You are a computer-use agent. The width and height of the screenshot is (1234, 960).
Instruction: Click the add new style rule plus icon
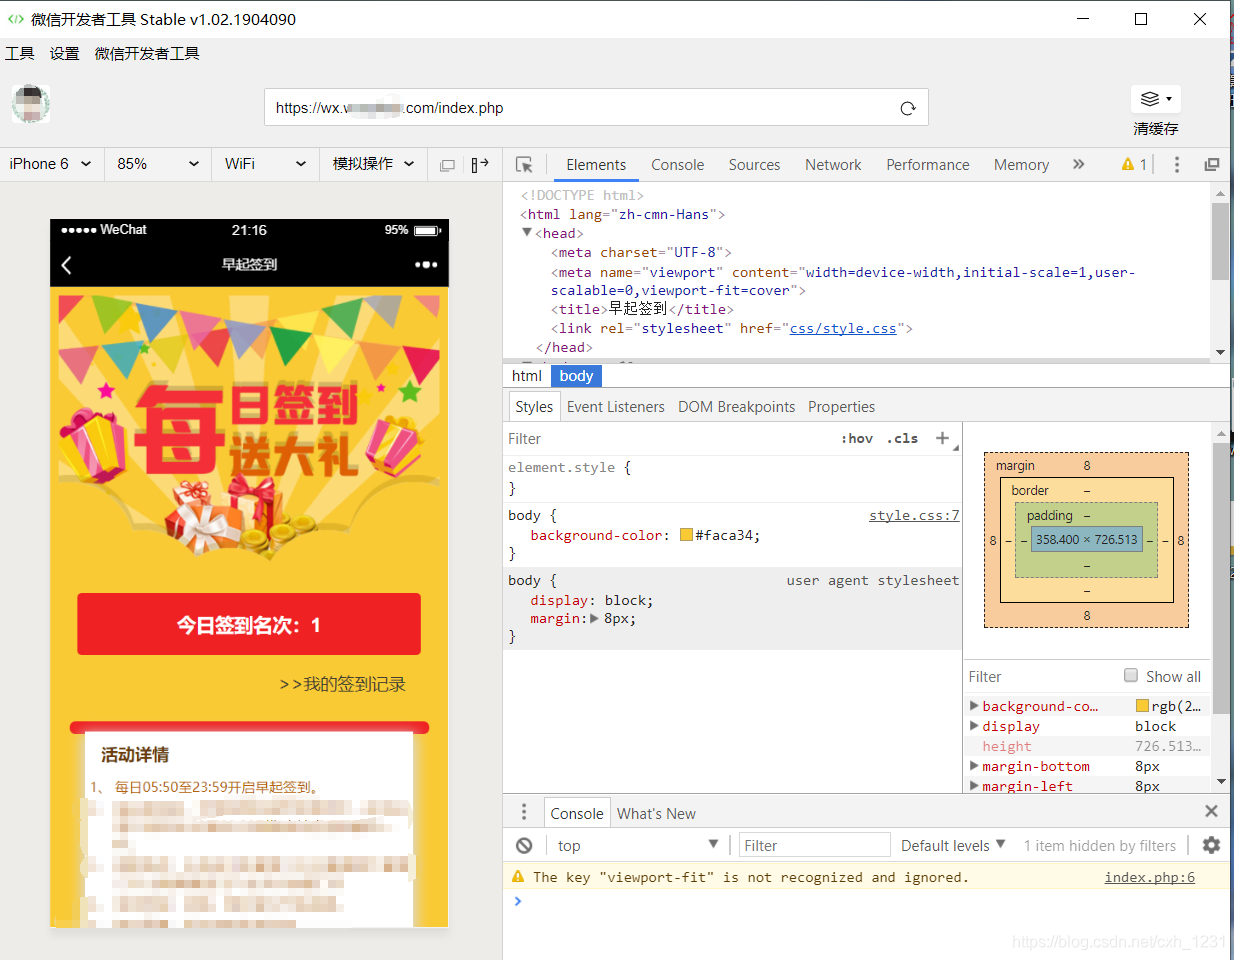click(942, 438)
